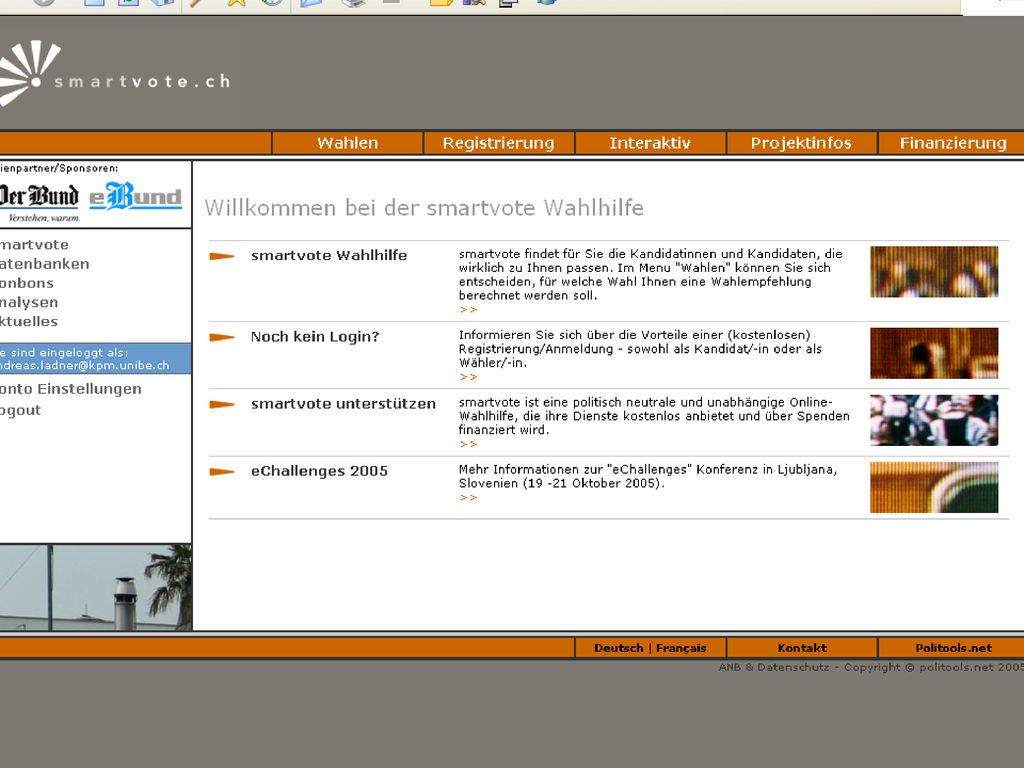Image resolution: width=1024 pixels, height=768 pixels.
Task: Switch the language to Français
Action: (x=681, y=648)
